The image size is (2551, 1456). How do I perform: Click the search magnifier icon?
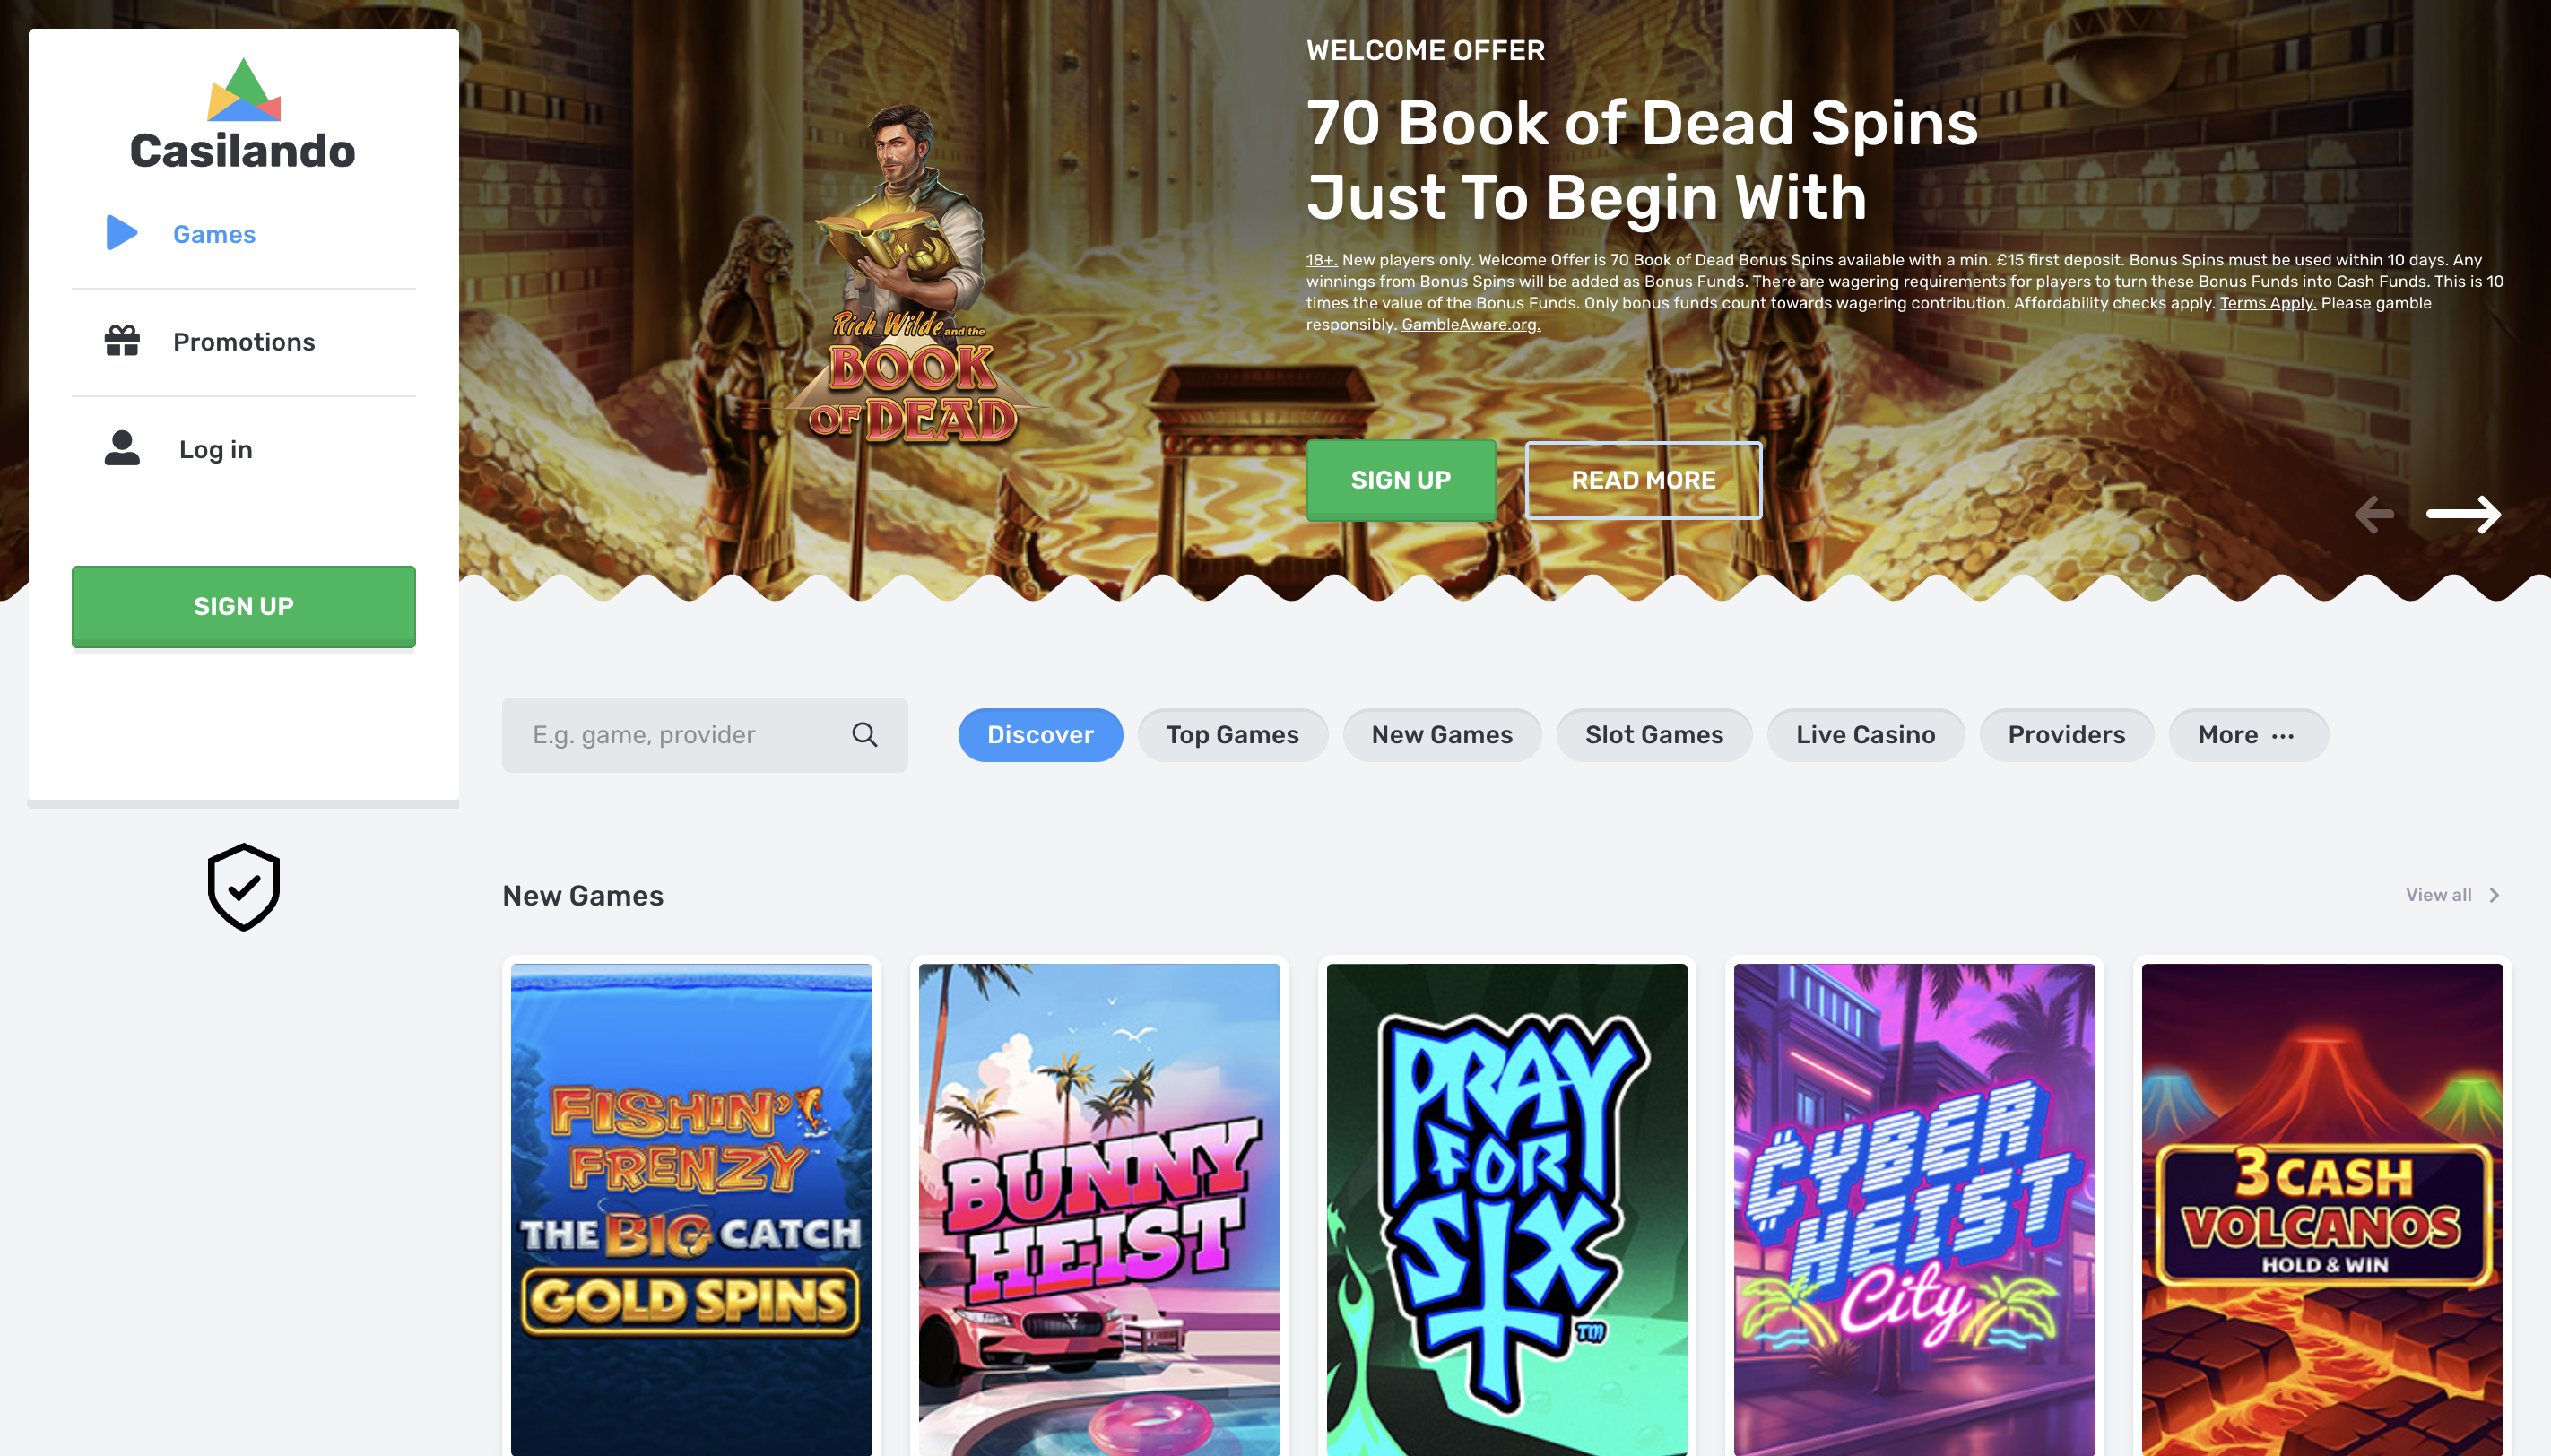(x=865, y=735)
